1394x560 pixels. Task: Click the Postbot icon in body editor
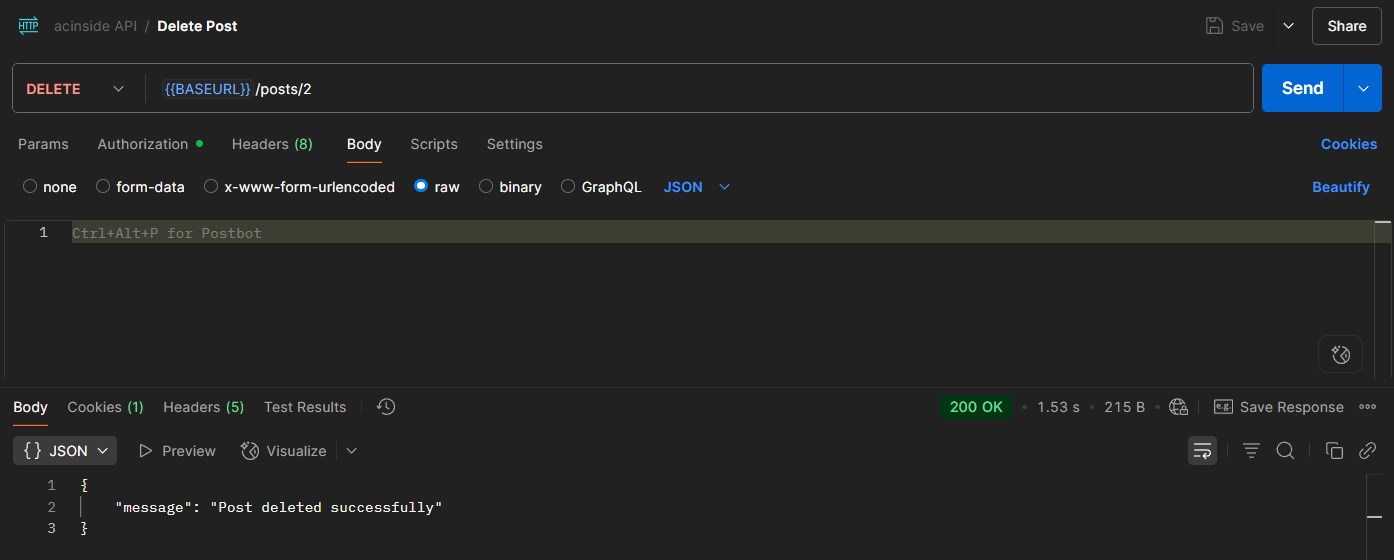click(1341, 354)
